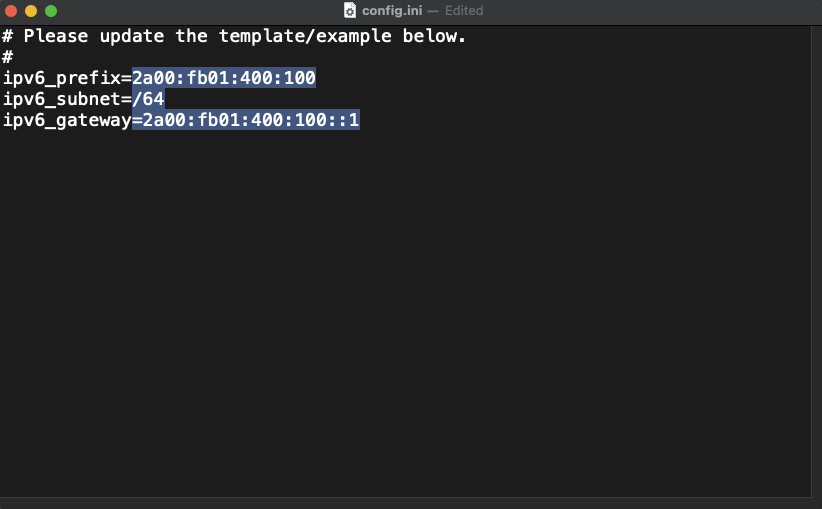The height and width of the screenshot is (509, 822).
Task: Click on the lone # comment line
Action: [x=7, y=57]
